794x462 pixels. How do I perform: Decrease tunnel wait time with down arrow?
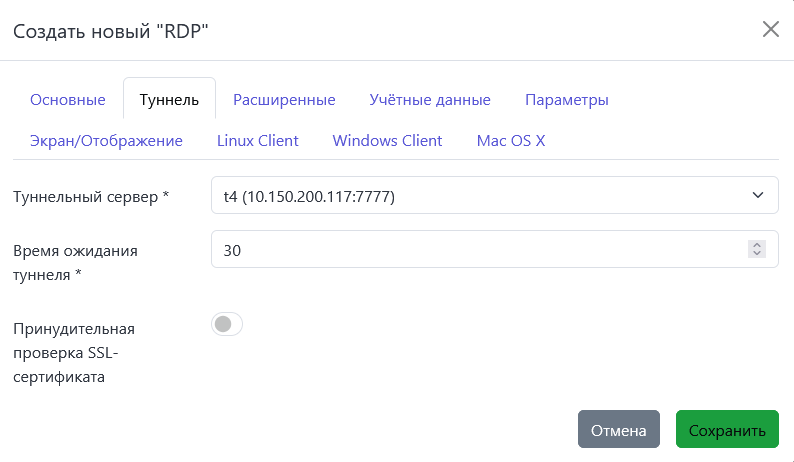point(757,255)
